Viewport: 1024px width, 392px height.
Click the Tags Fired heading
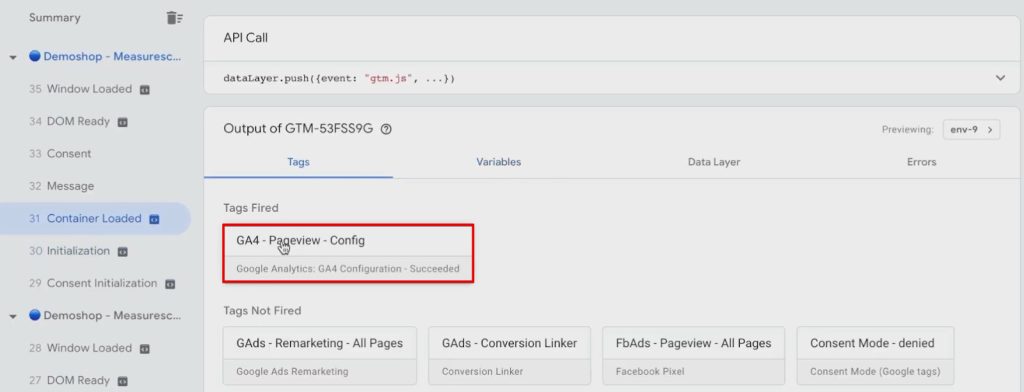coord(251,208)
